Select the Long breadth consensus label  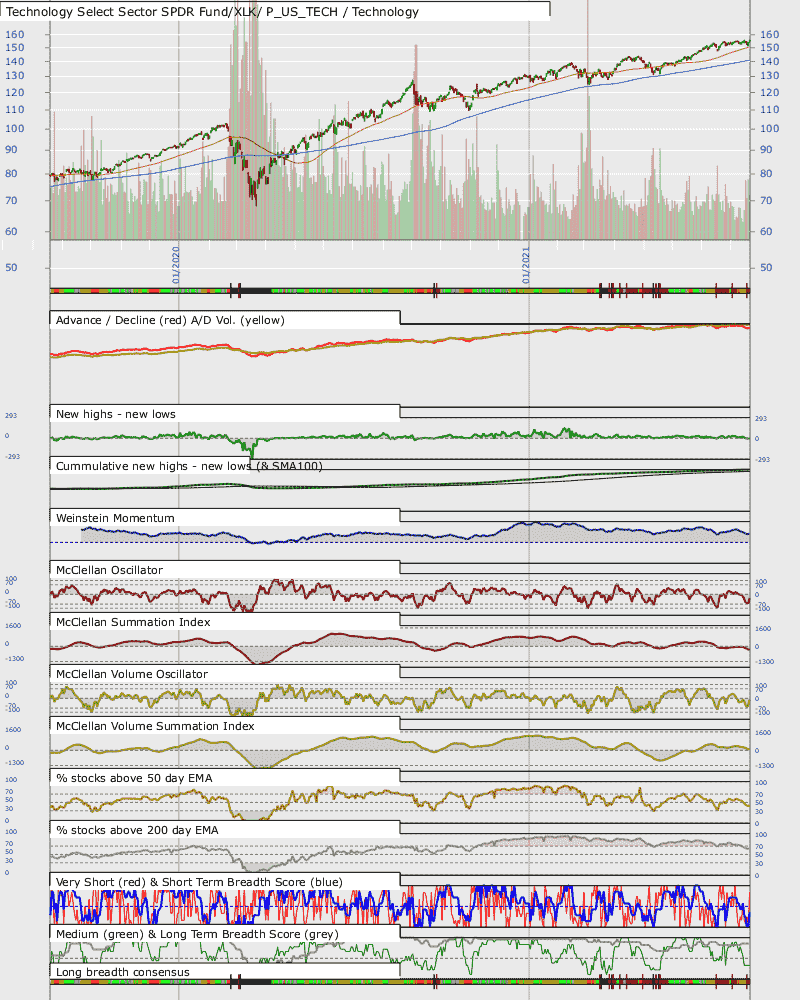122,972
